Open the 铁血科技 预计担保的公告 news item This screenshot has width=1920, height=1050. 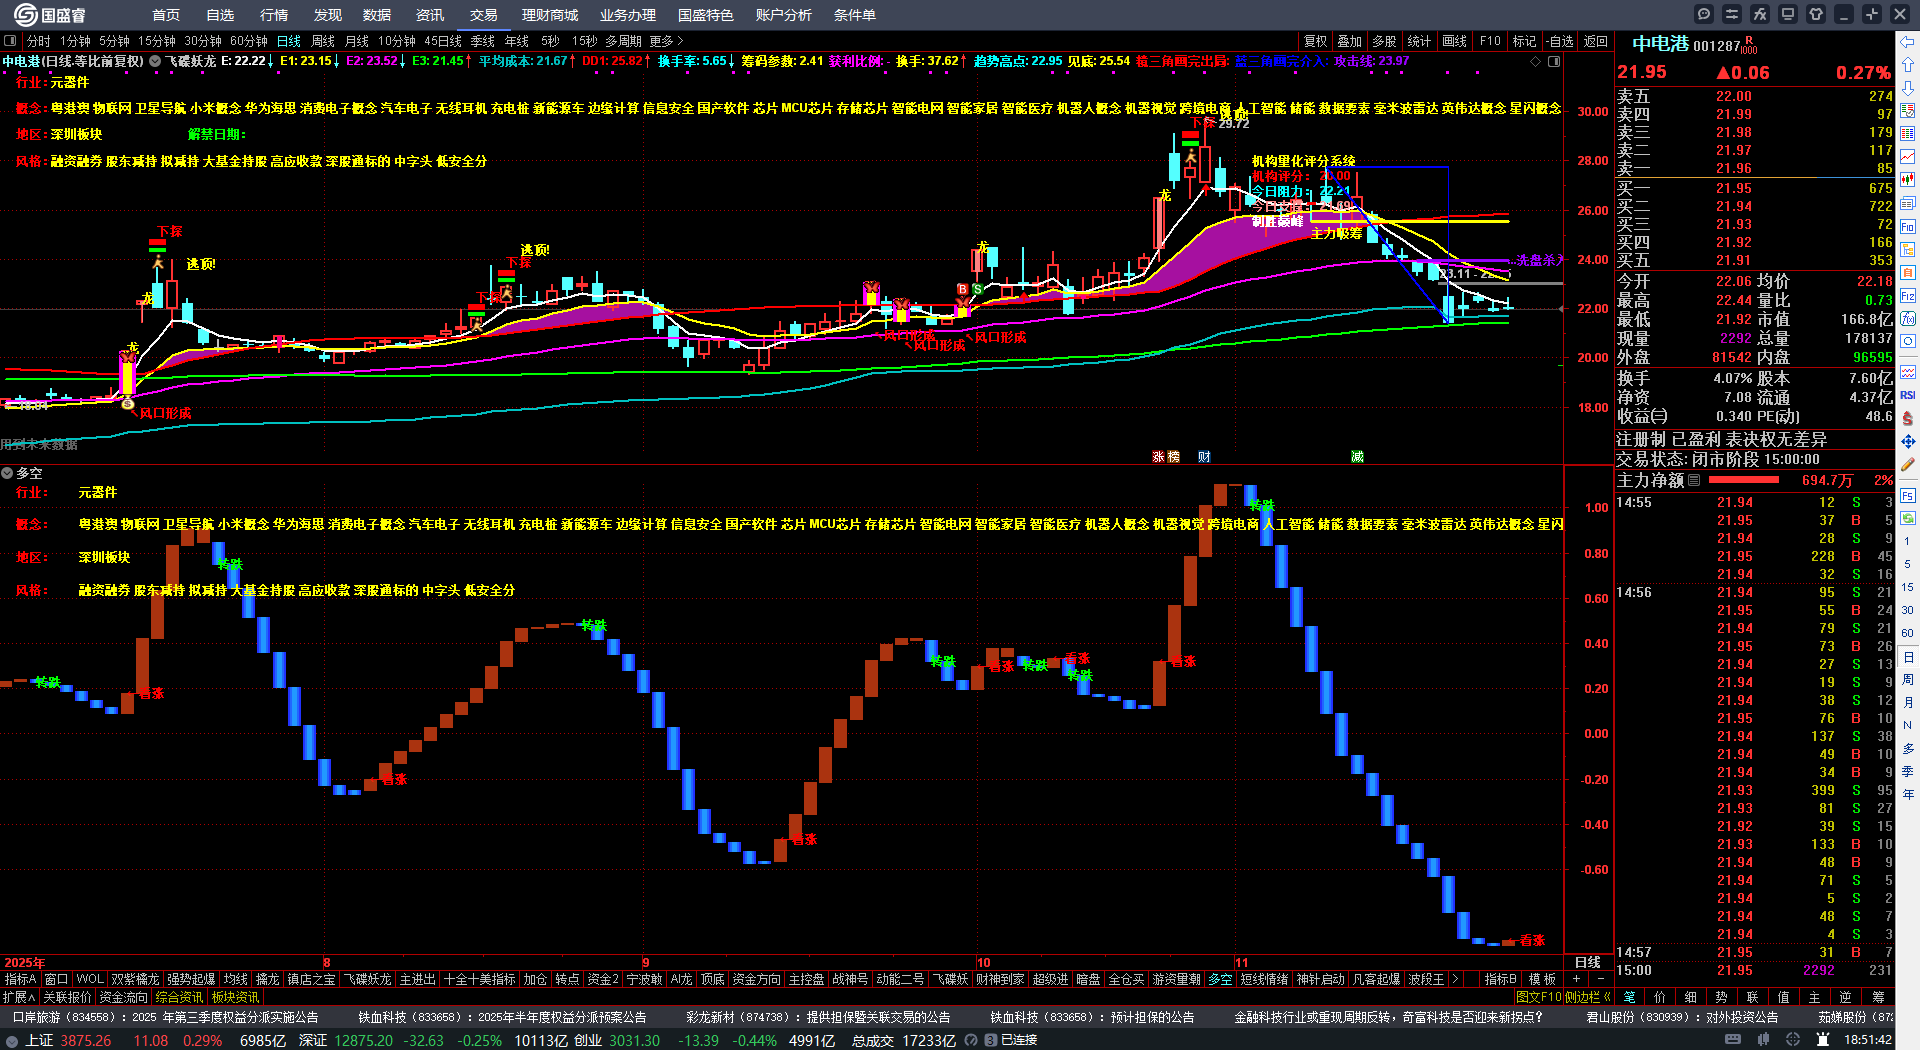coord(1092,1017)
